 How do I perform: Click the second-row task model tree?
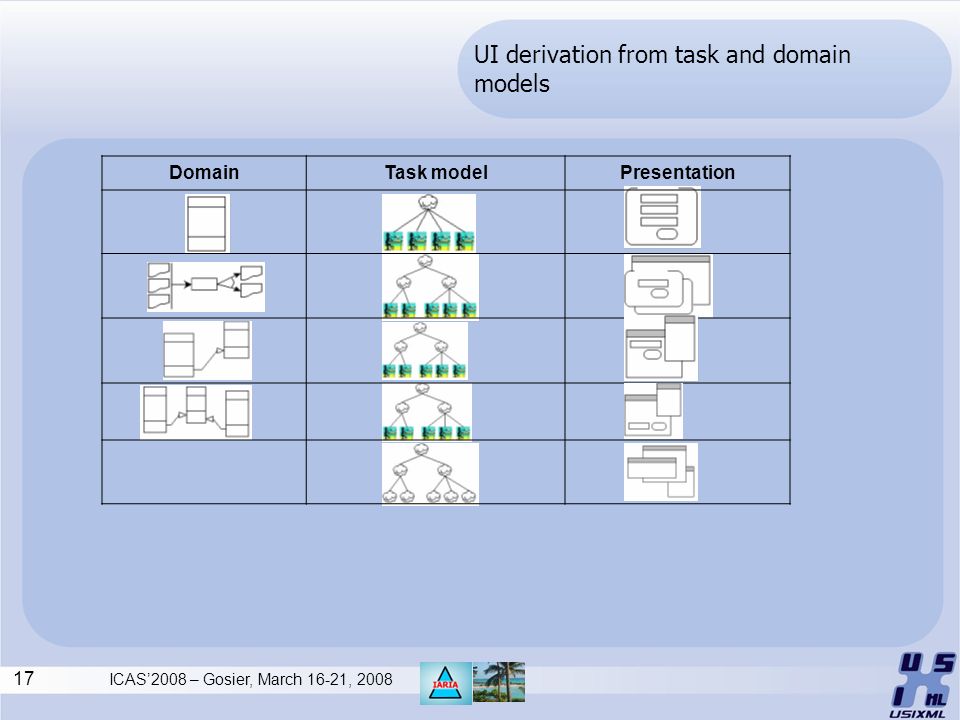[430, 287]
